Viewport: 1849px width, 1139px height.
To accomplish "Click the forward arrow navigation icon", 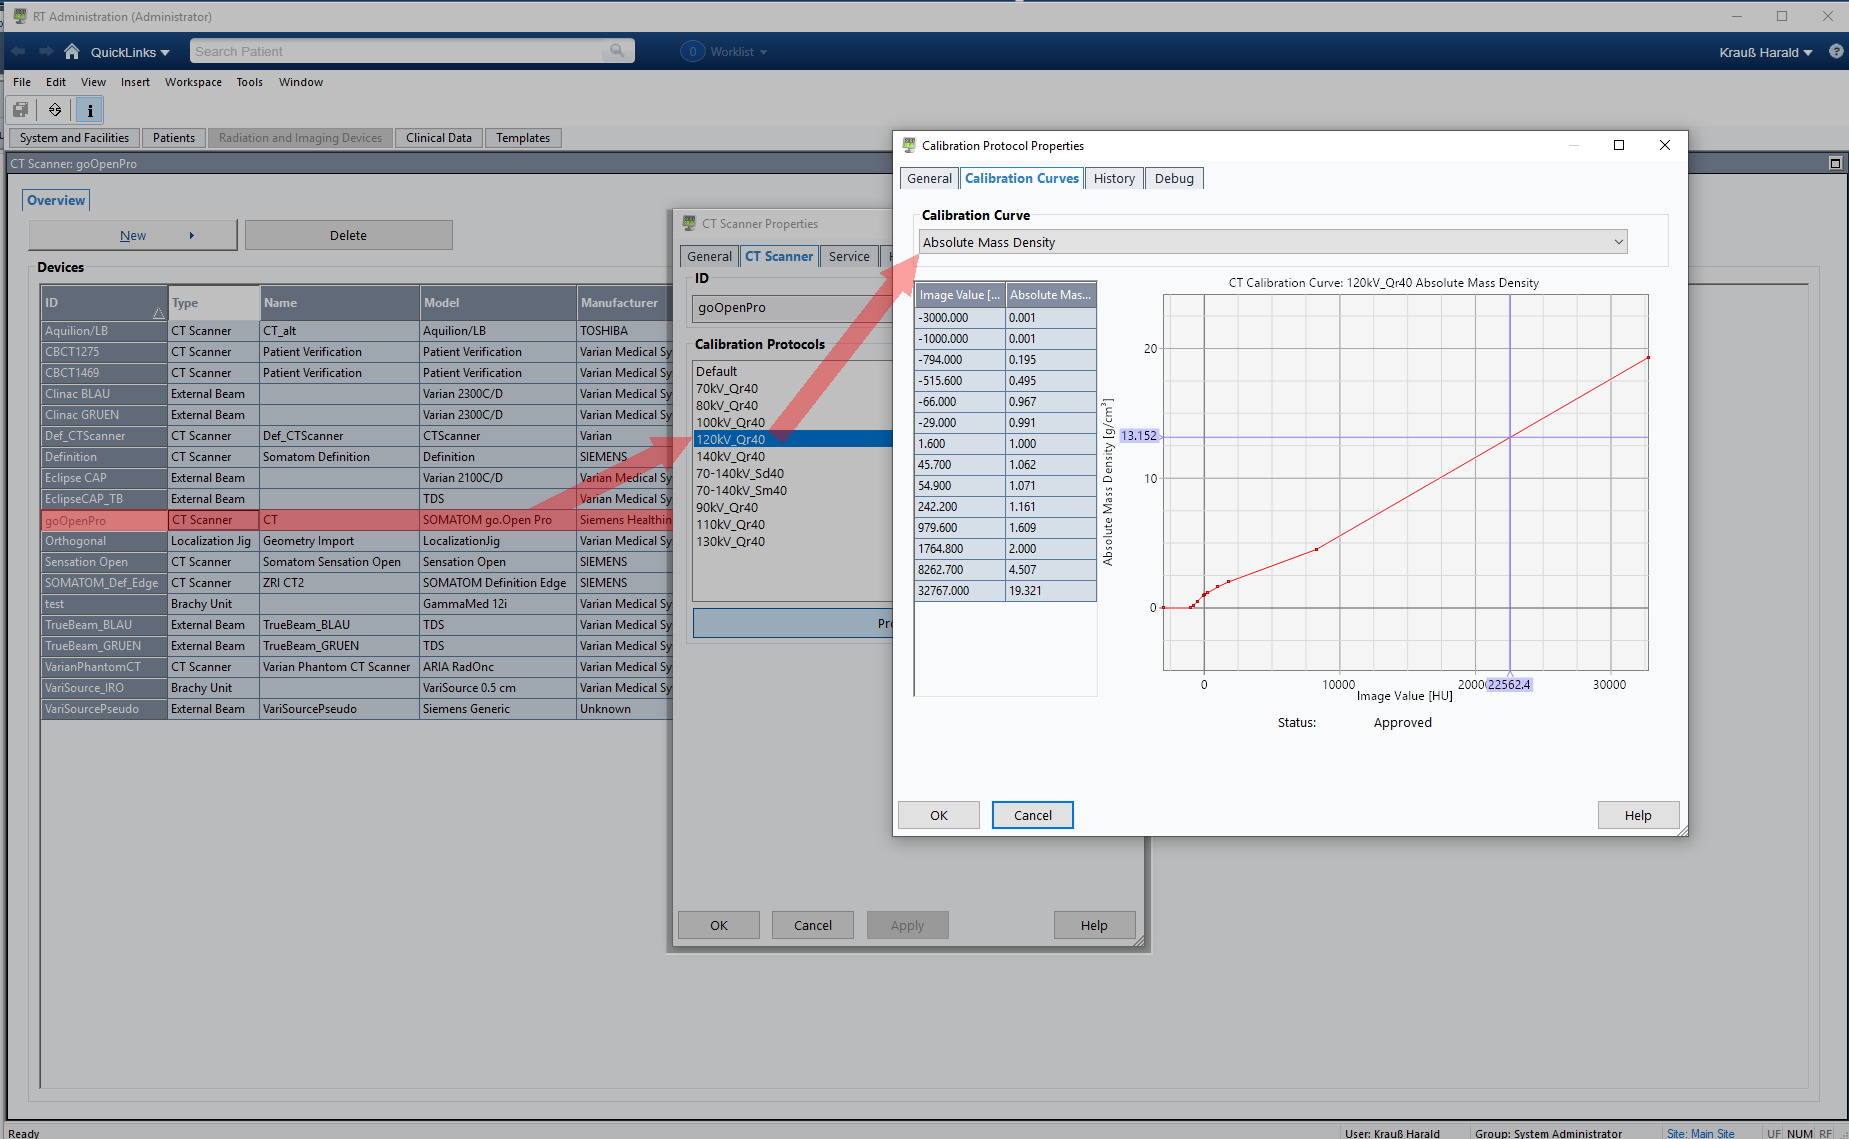I will coord(46,52).
